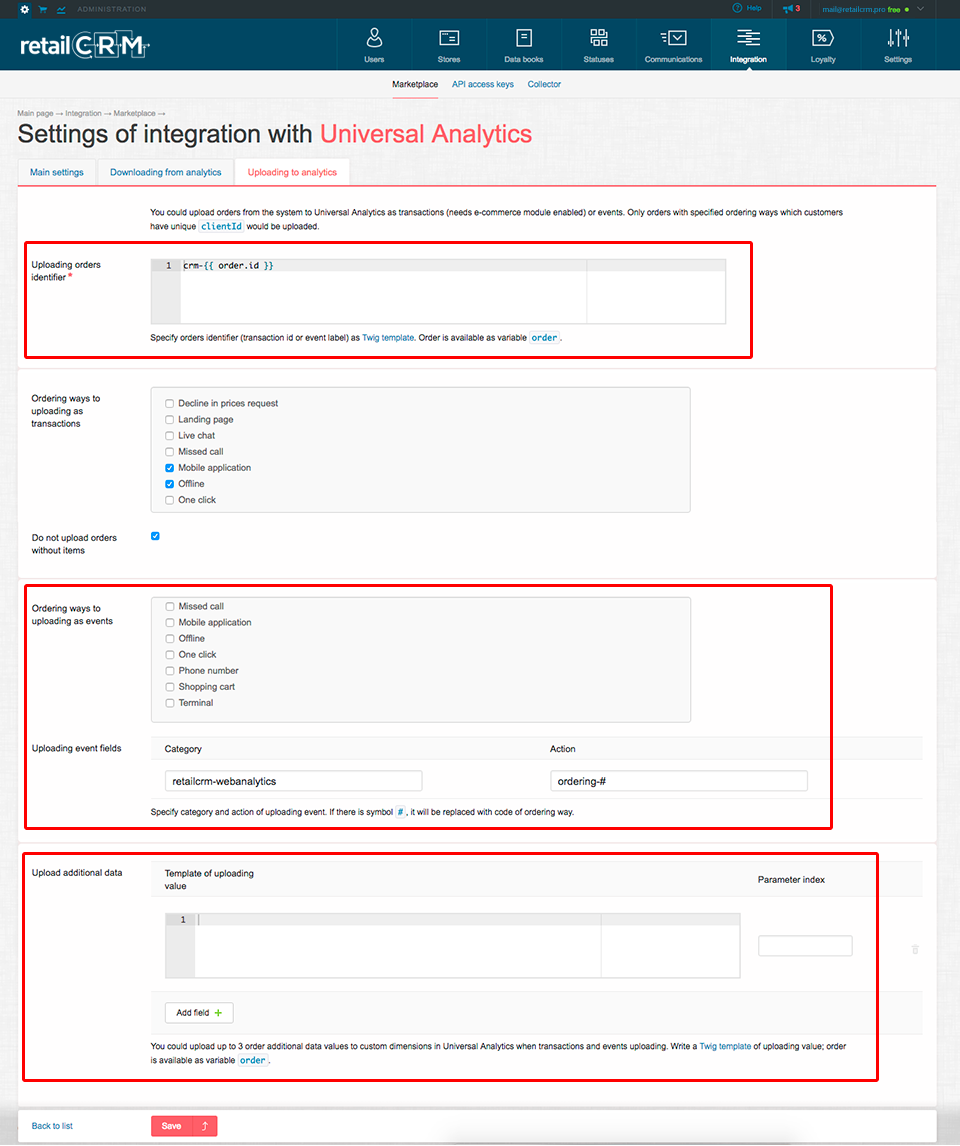This screenshot has width=960, height=1146.
Task: Open the Data books section
Action: (524, 45)
